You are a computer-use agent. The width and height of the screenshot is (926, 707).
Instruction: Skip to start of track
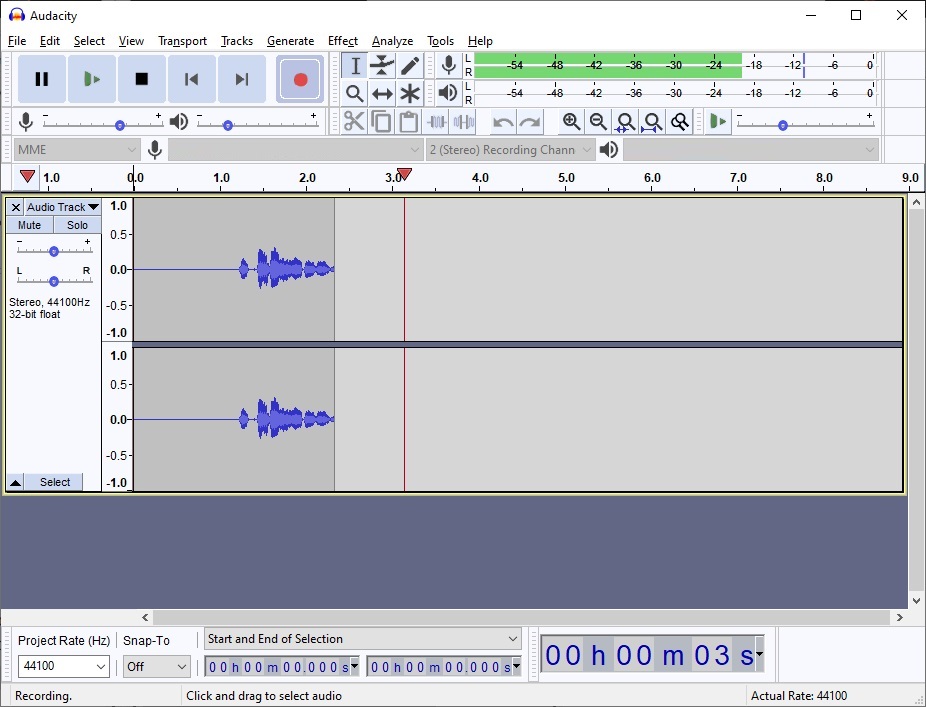click(191, 79)
